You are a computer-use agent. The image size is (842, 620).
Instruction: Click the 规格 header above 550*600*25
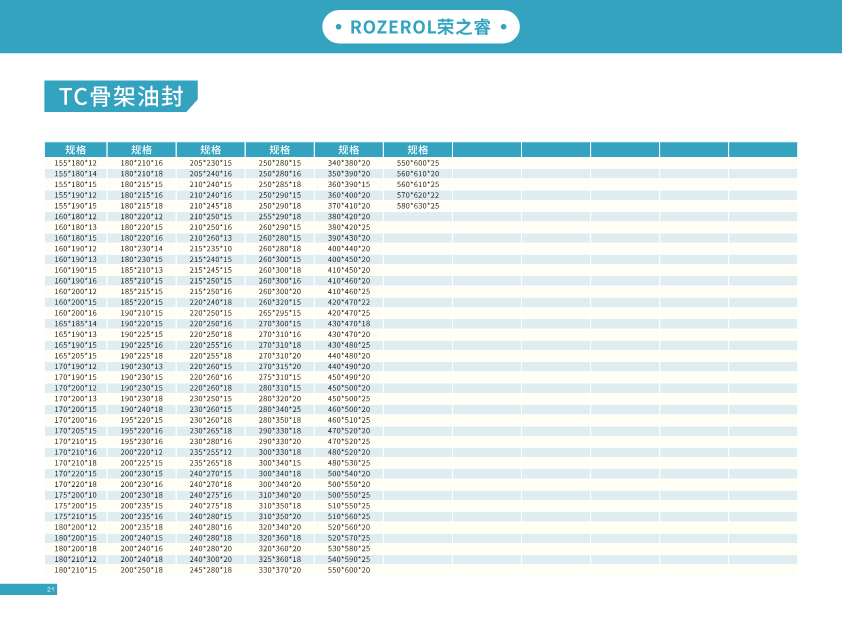click(418, 150)
